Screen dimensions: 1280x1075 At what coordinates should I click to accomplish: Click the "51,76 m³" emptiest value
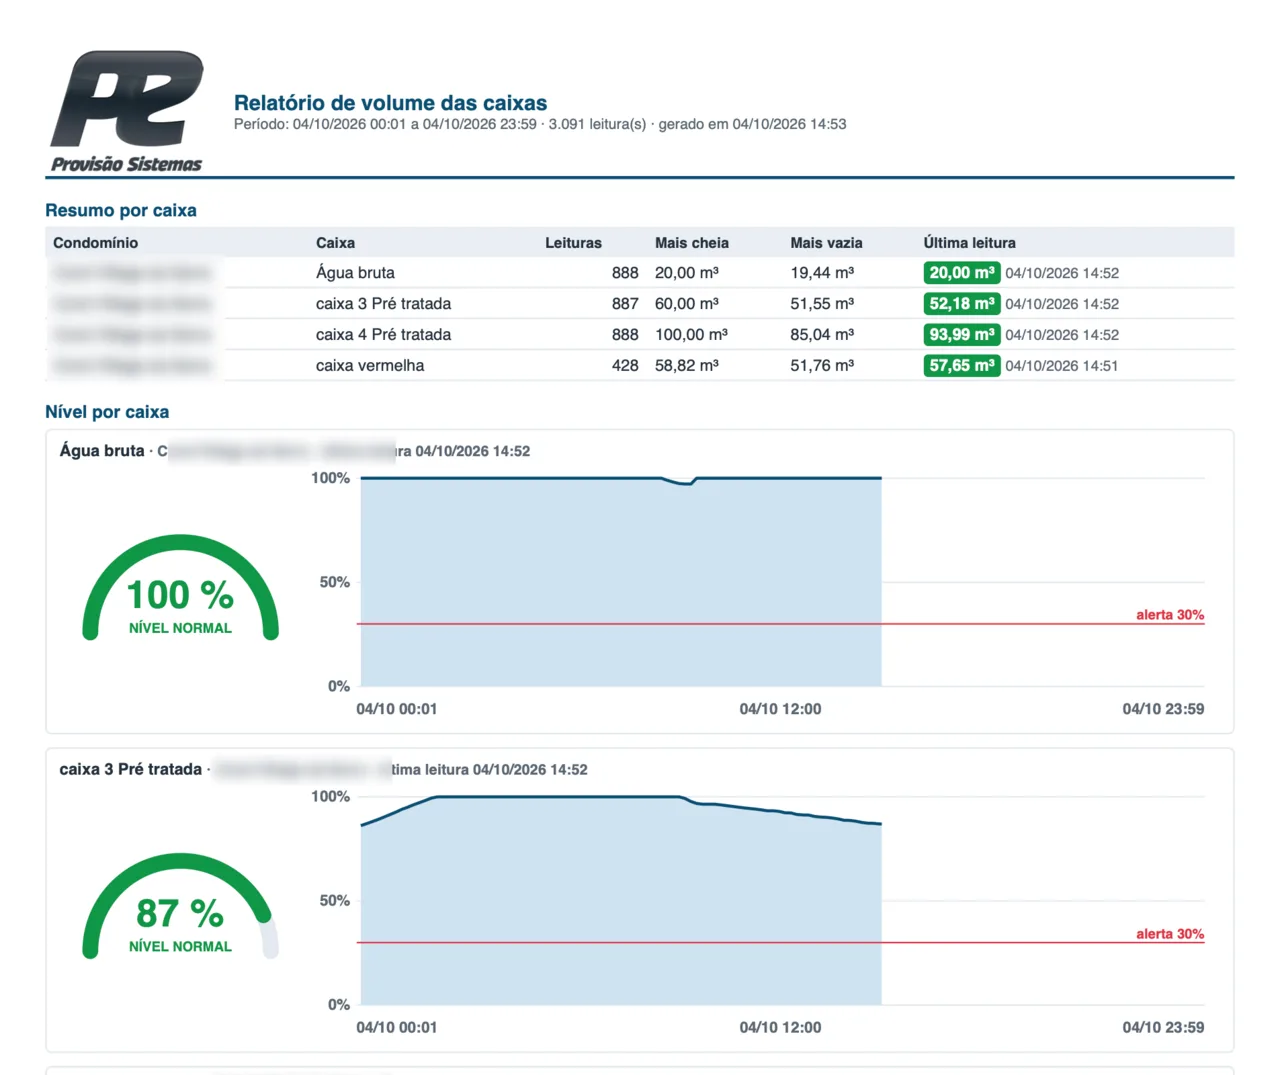pyautogui.click(x=822, y=366)
